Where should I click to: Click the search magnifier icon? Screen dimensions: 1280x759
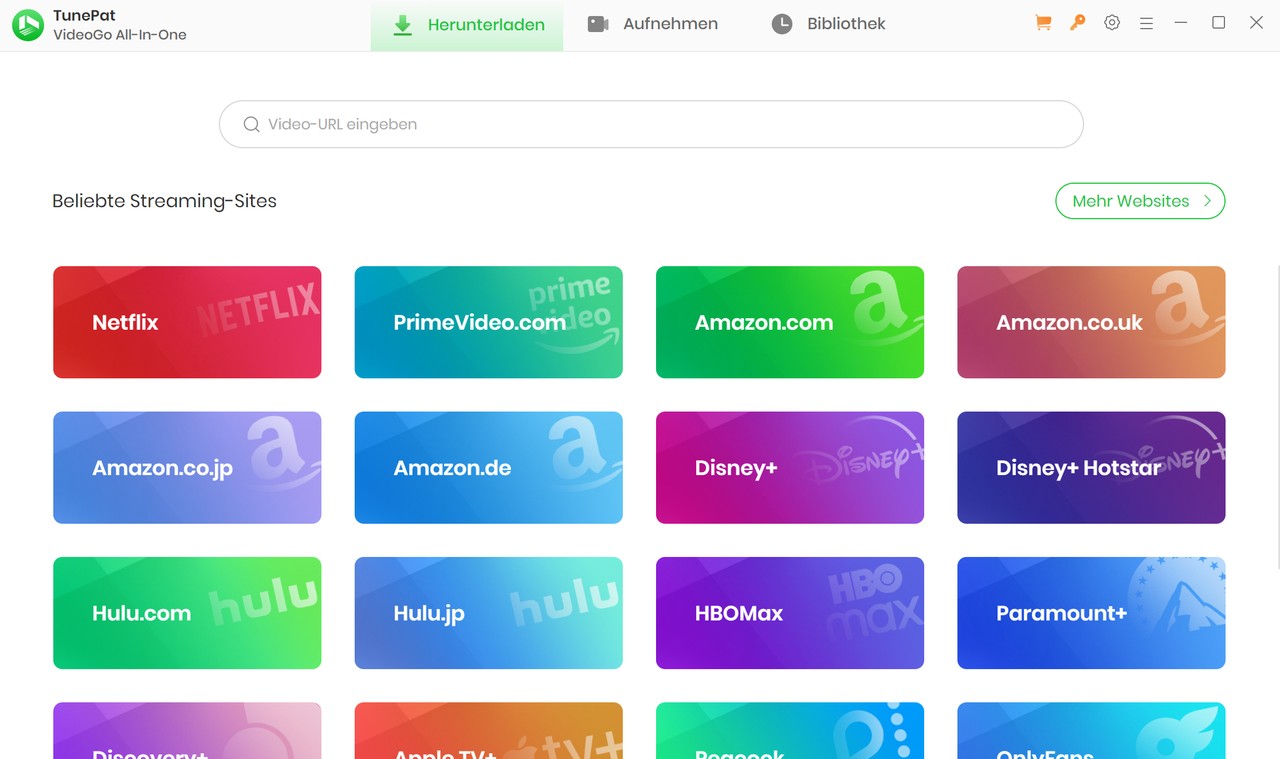(x=252, y=125)
